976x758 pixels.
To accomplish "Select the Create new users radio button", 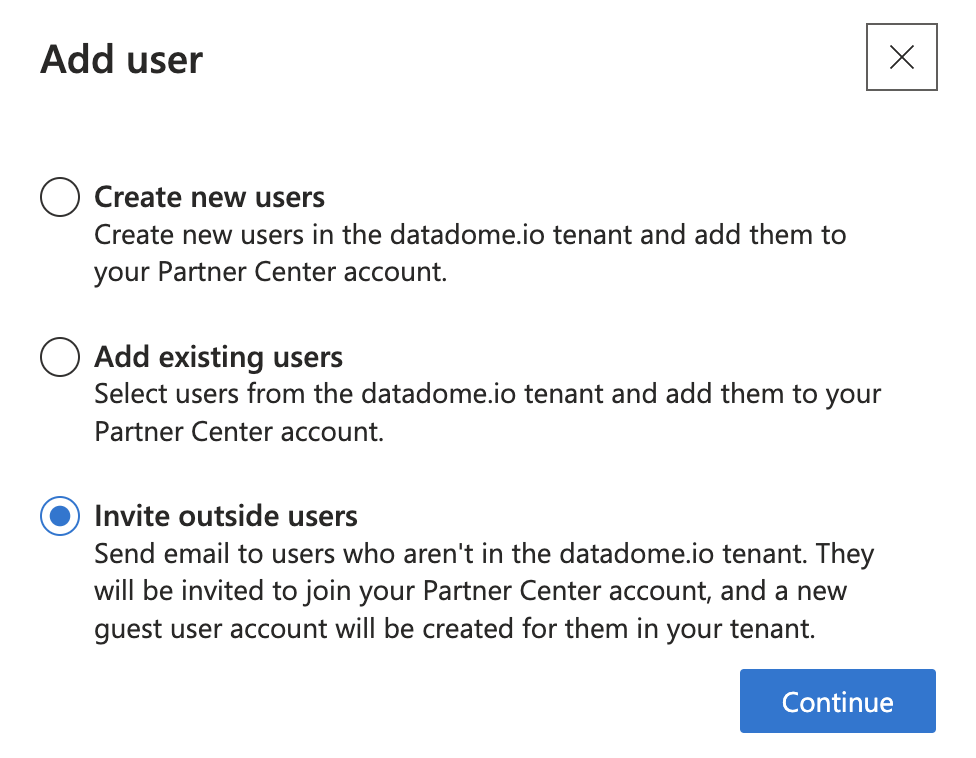I will (60, 197).
